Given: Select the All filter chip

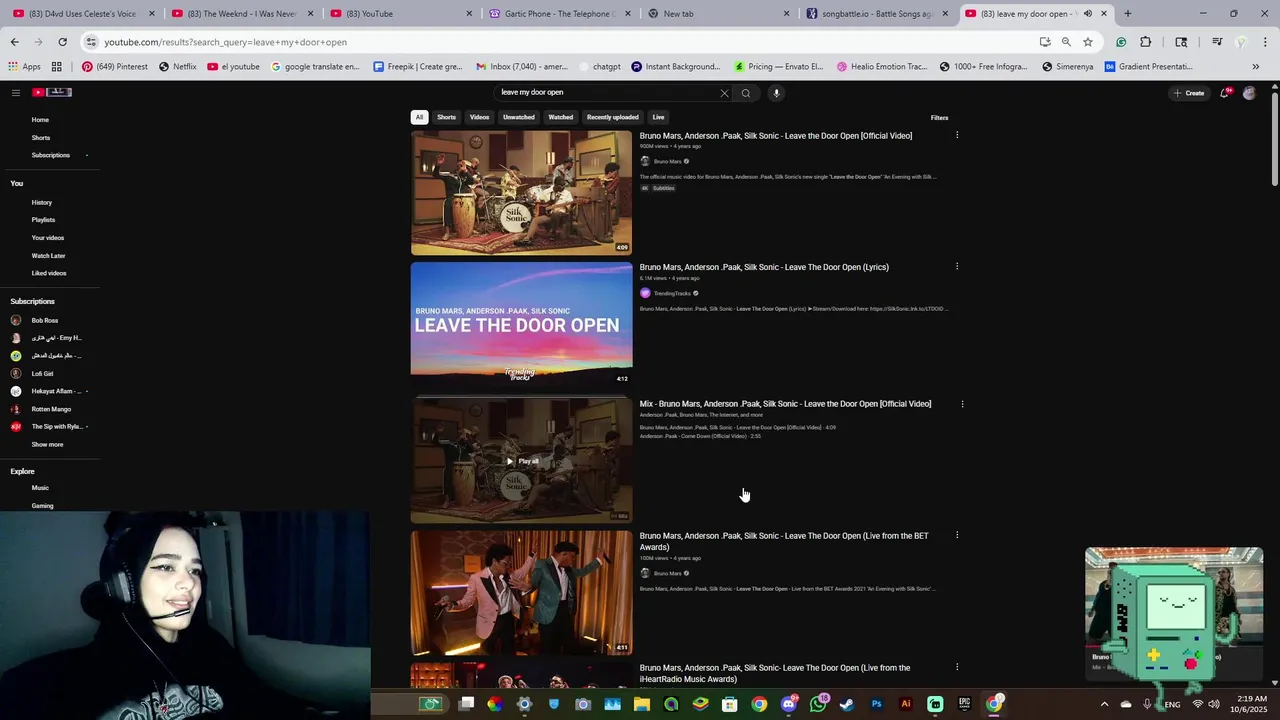Looking at the screenshot, I should coord(419,117).
